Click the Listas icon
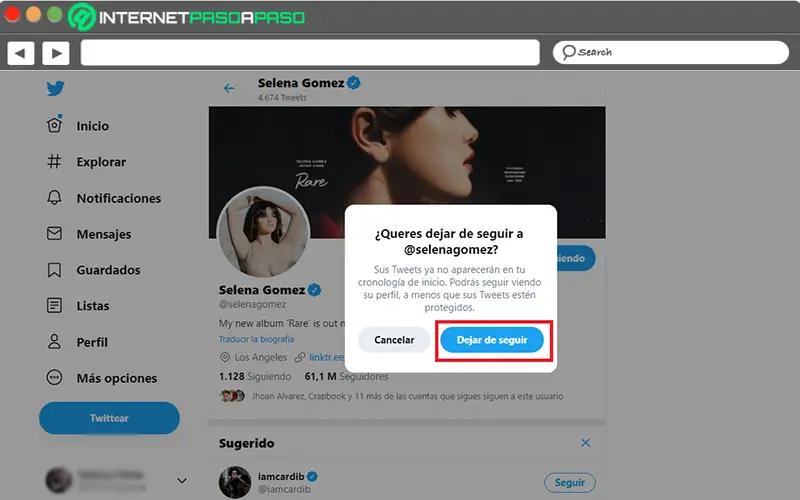800x500 pixels. point(56,306)
